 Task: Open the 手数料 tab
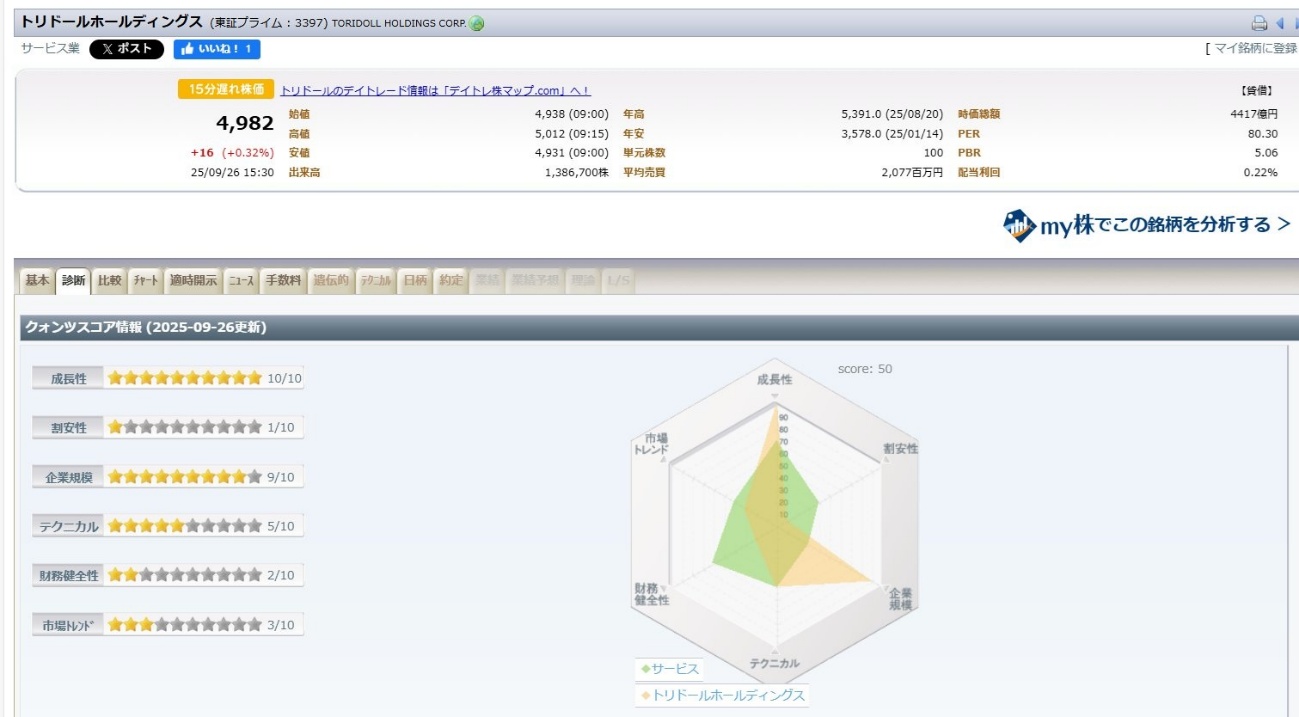tap(283, 281)
